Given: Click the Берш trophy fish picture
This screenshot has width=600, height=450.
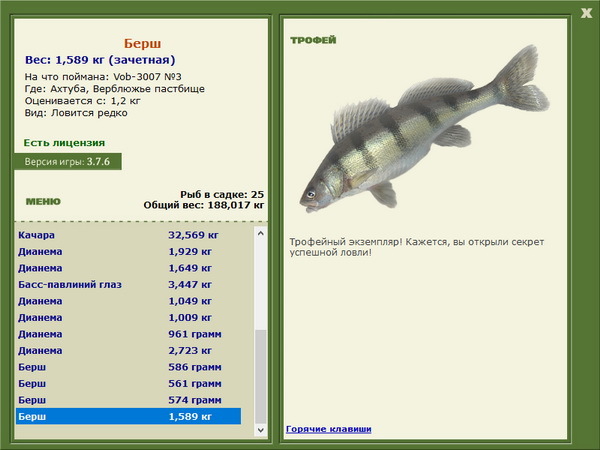Looking at the screenshot, I should click(424, 129).
